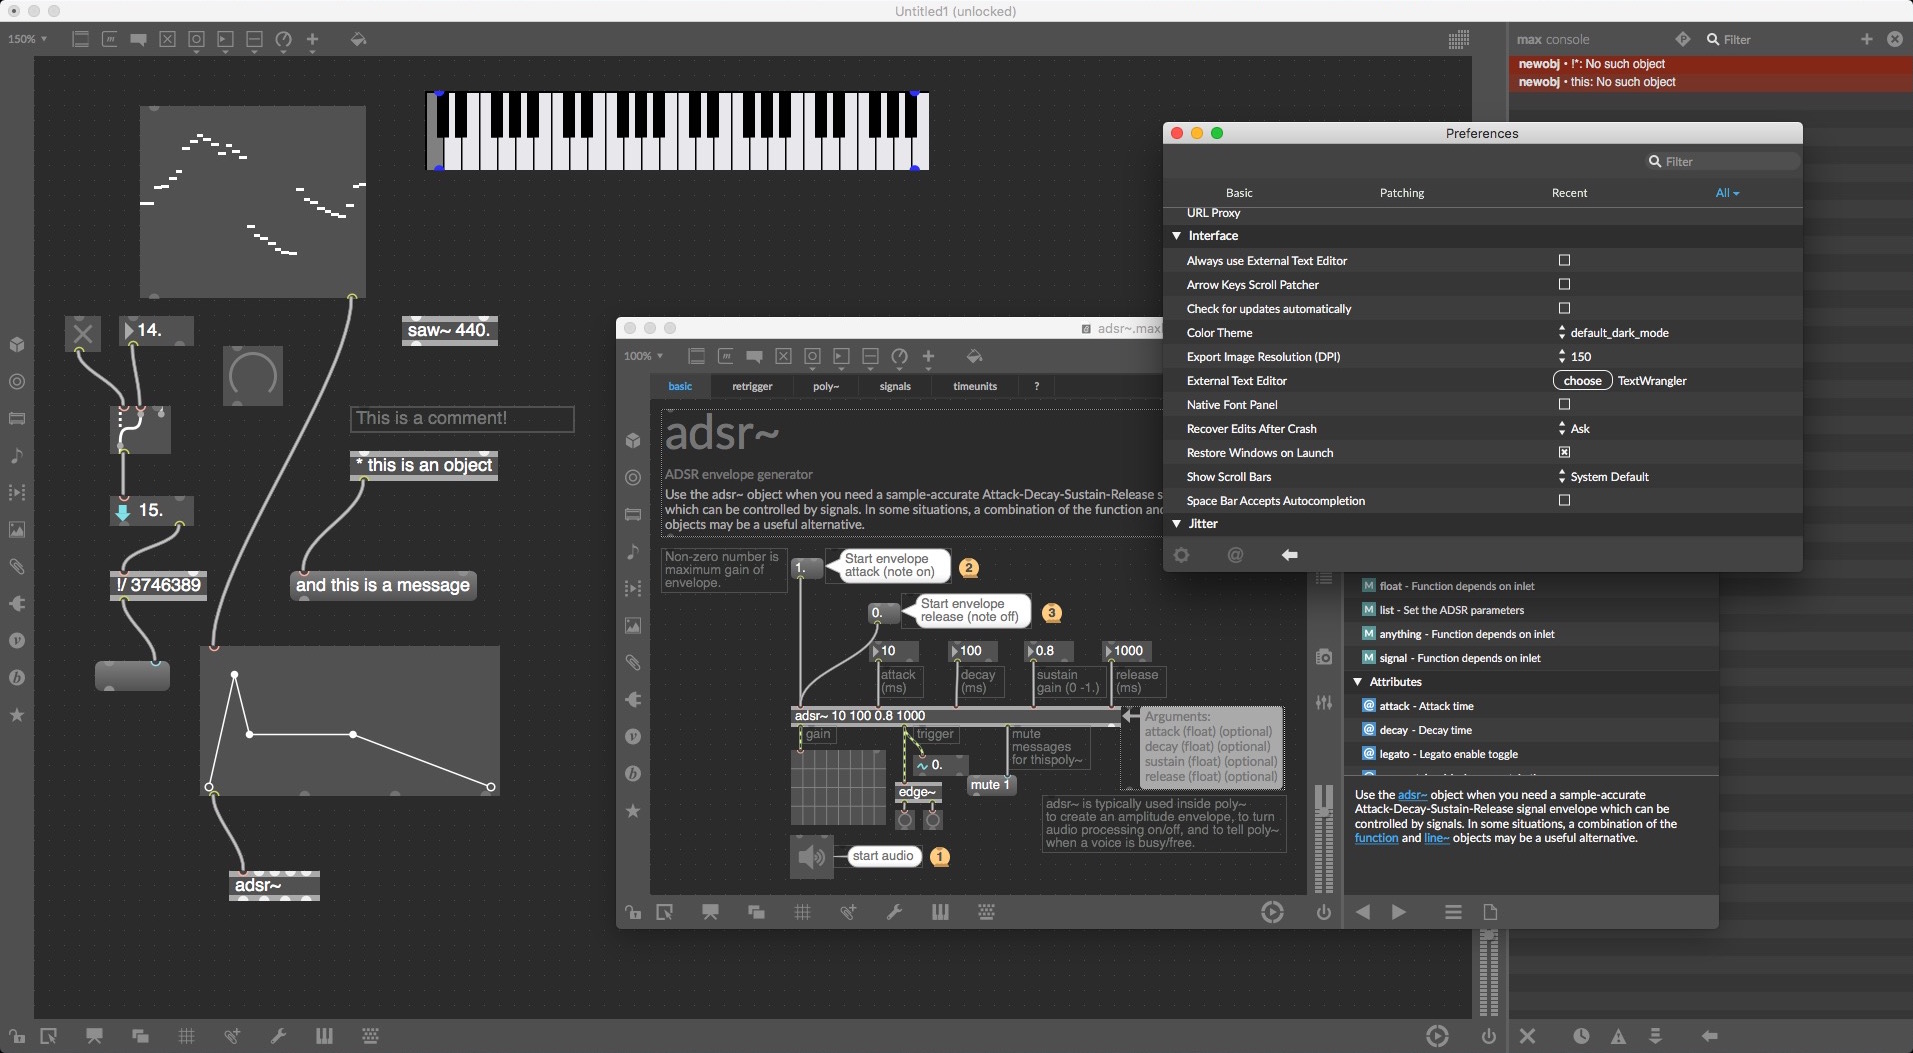Enable Always use External Text Editor
This screenshot has height=1053, width=1913.
click(x=1563, y=260)
